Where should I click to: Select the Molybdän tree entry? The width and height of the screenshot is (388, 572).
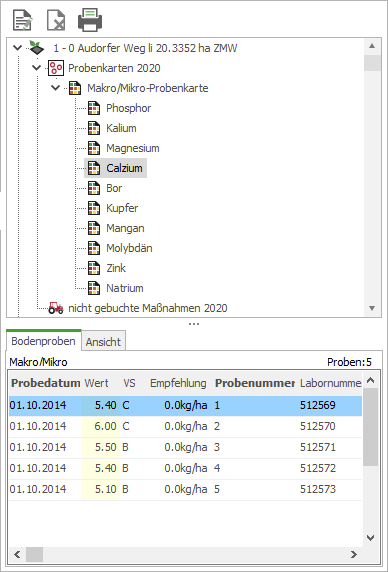click(x=129, y=248)
